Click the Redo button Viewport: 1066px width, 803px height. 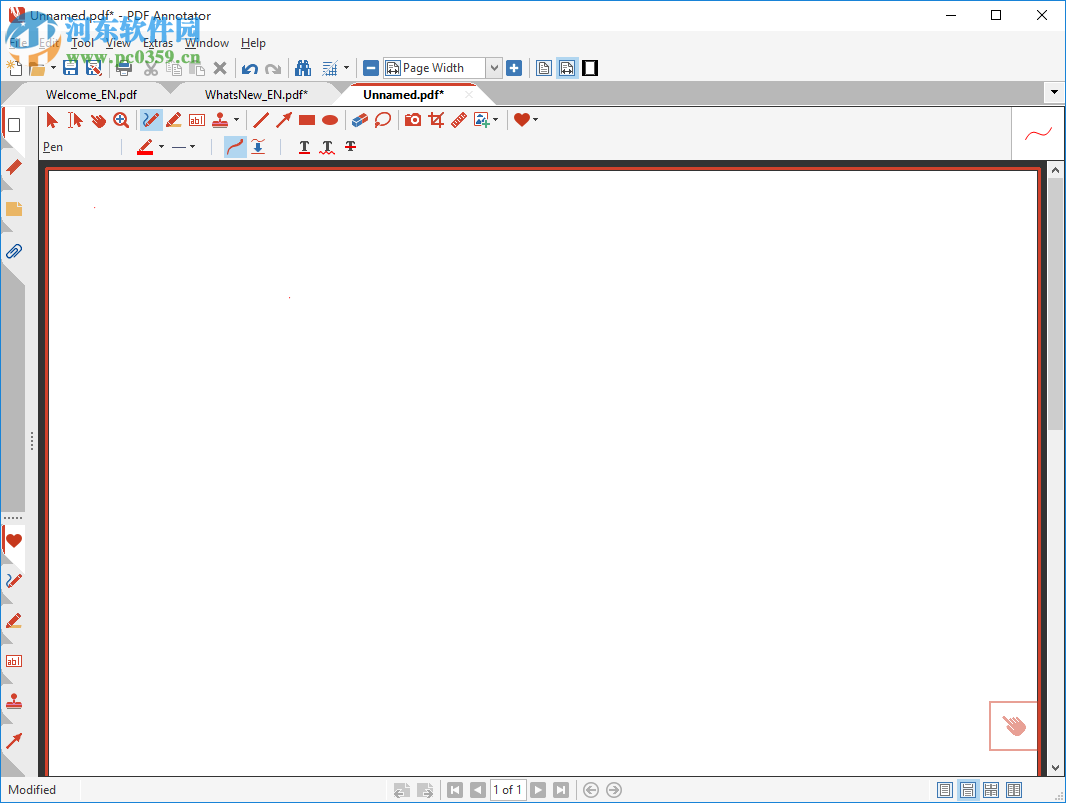point(271,67)
